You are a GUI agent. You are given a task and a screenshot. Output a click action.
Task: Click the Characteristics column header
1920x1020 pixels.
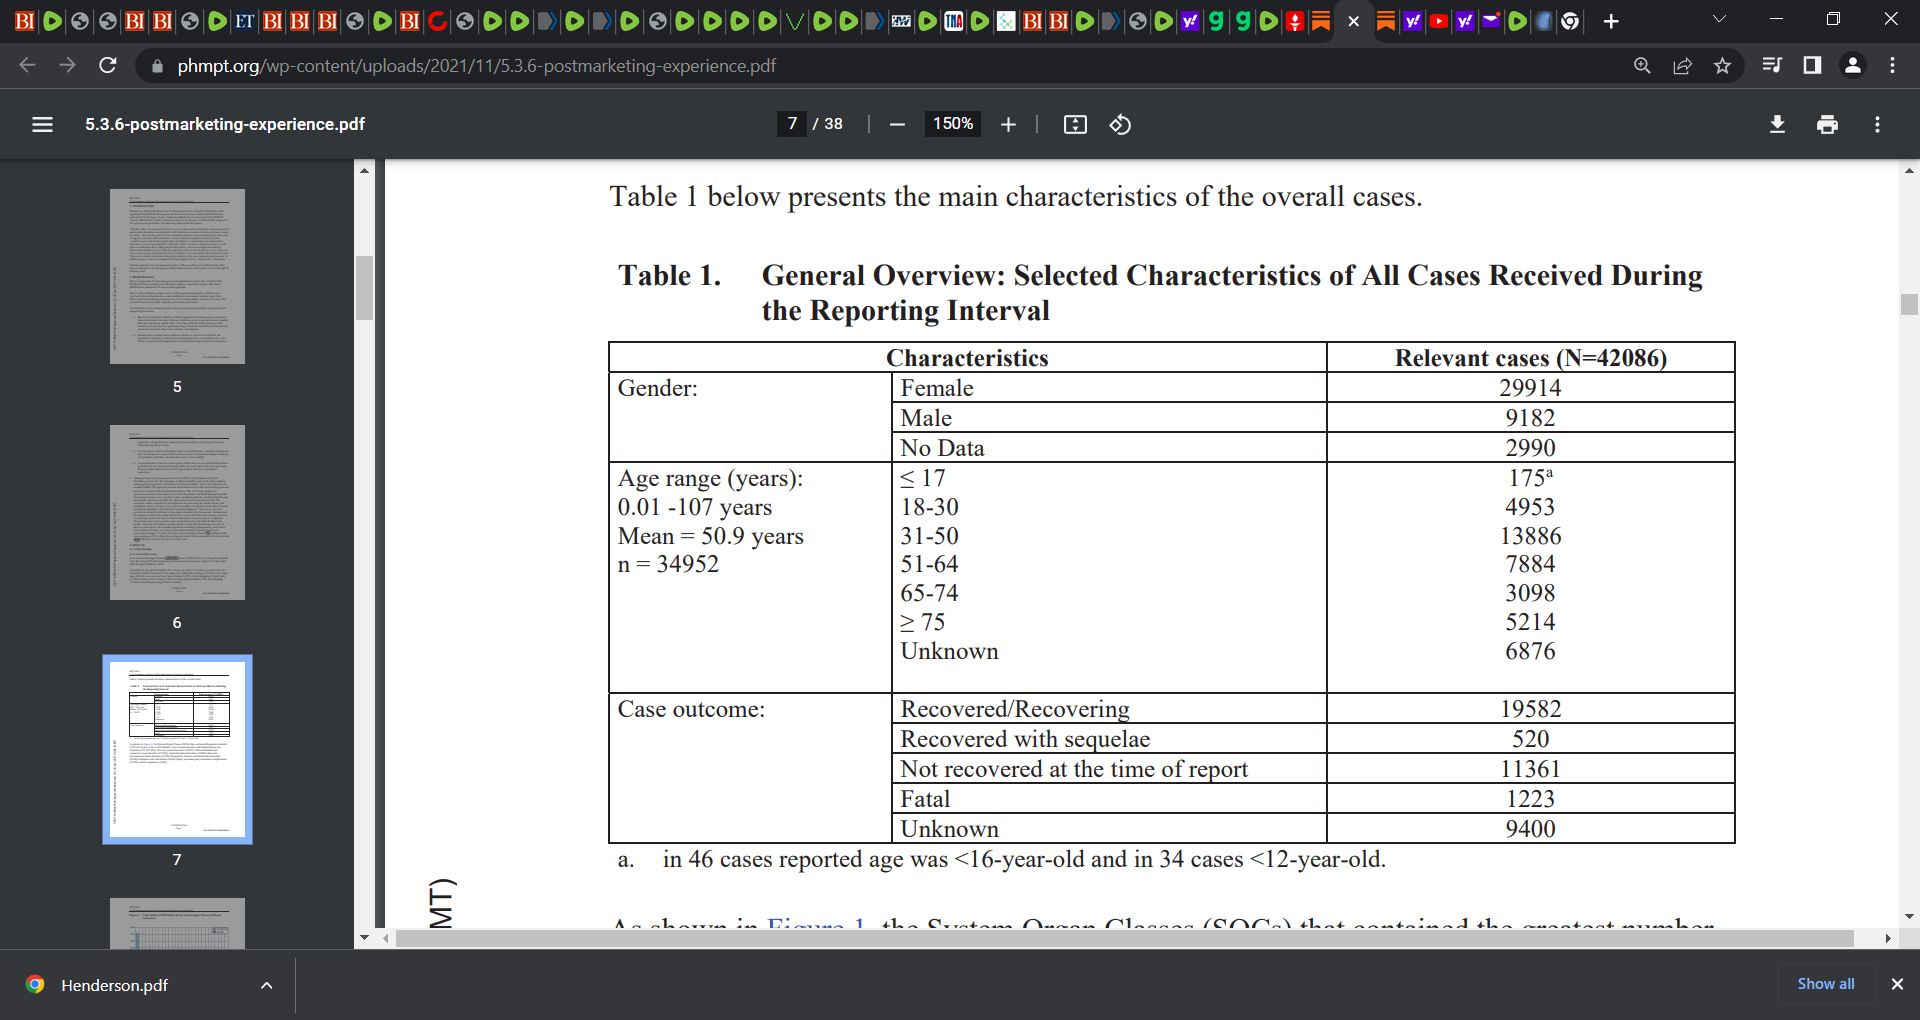pos(967,358)
